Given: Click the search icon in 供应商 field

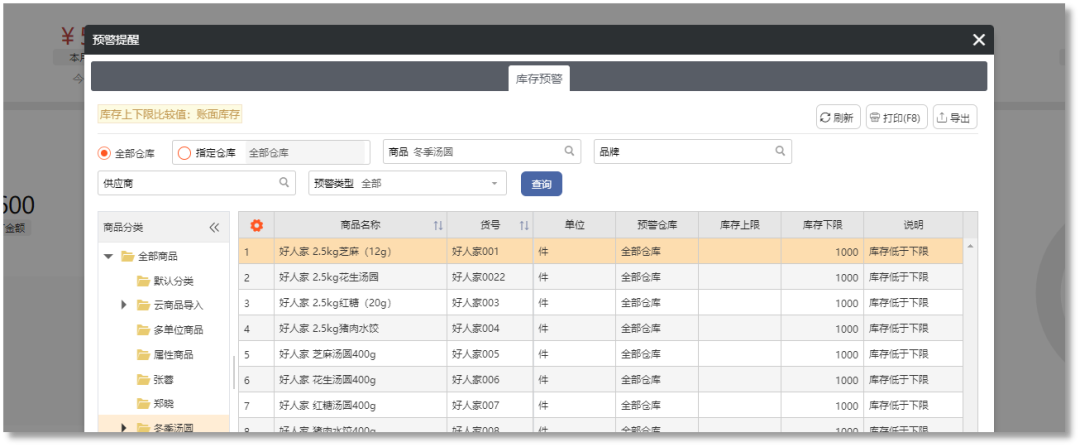Looking at the screenshot, I should pyautogui.click(x=284, y=183).
